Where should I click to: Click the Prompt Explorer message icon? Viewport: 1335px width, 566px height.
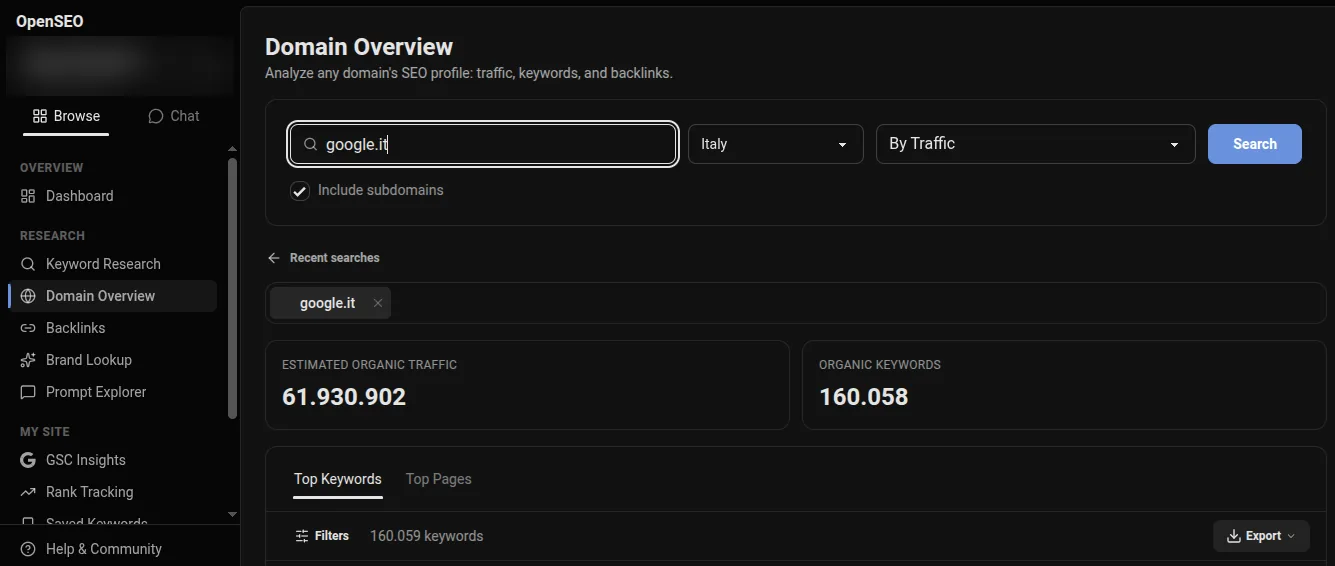28,392
